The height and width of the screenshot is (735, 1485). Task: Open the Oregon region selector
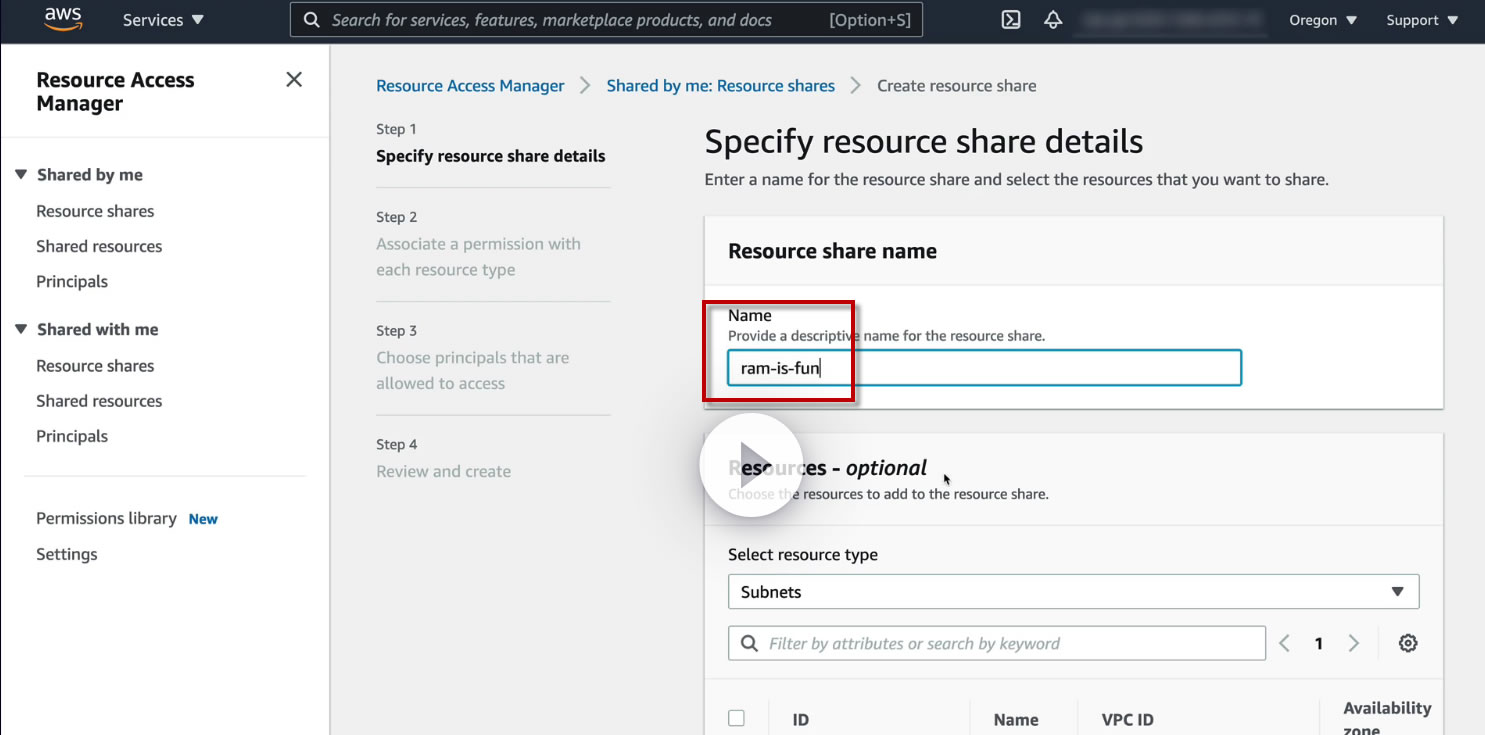[1323, 20]
